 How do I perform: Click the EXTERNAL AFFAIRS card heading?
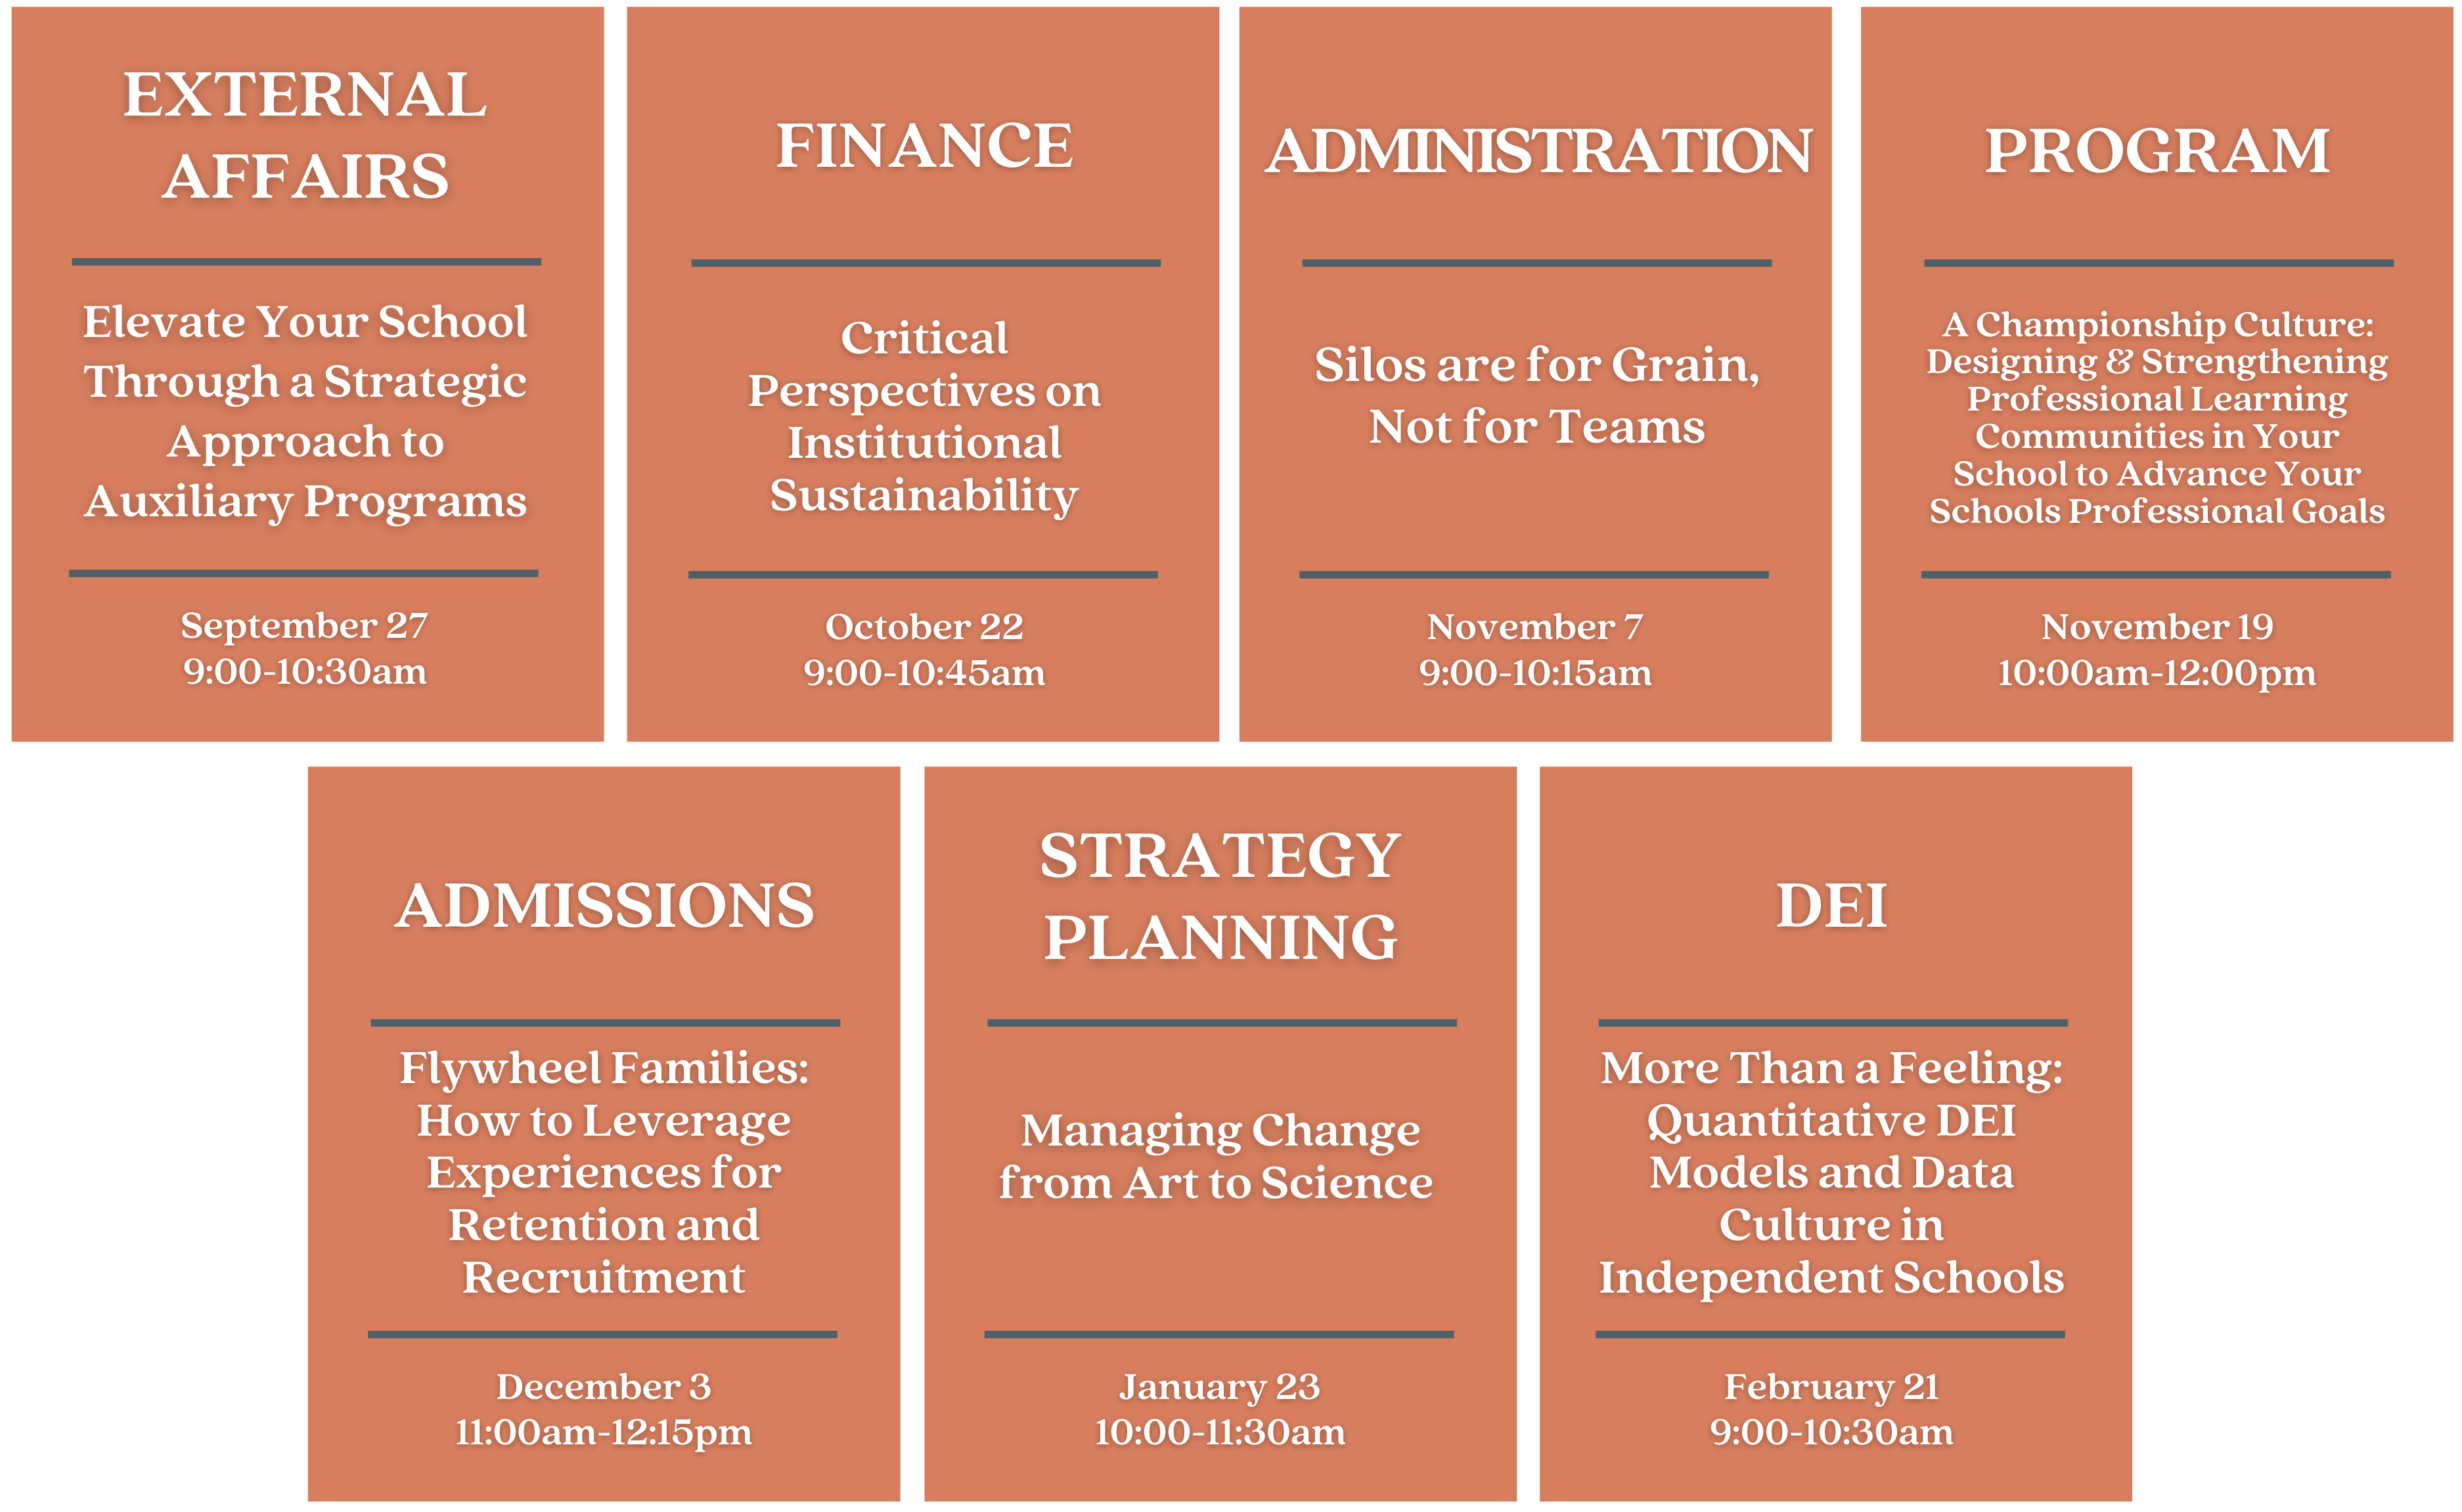[305, 135]
